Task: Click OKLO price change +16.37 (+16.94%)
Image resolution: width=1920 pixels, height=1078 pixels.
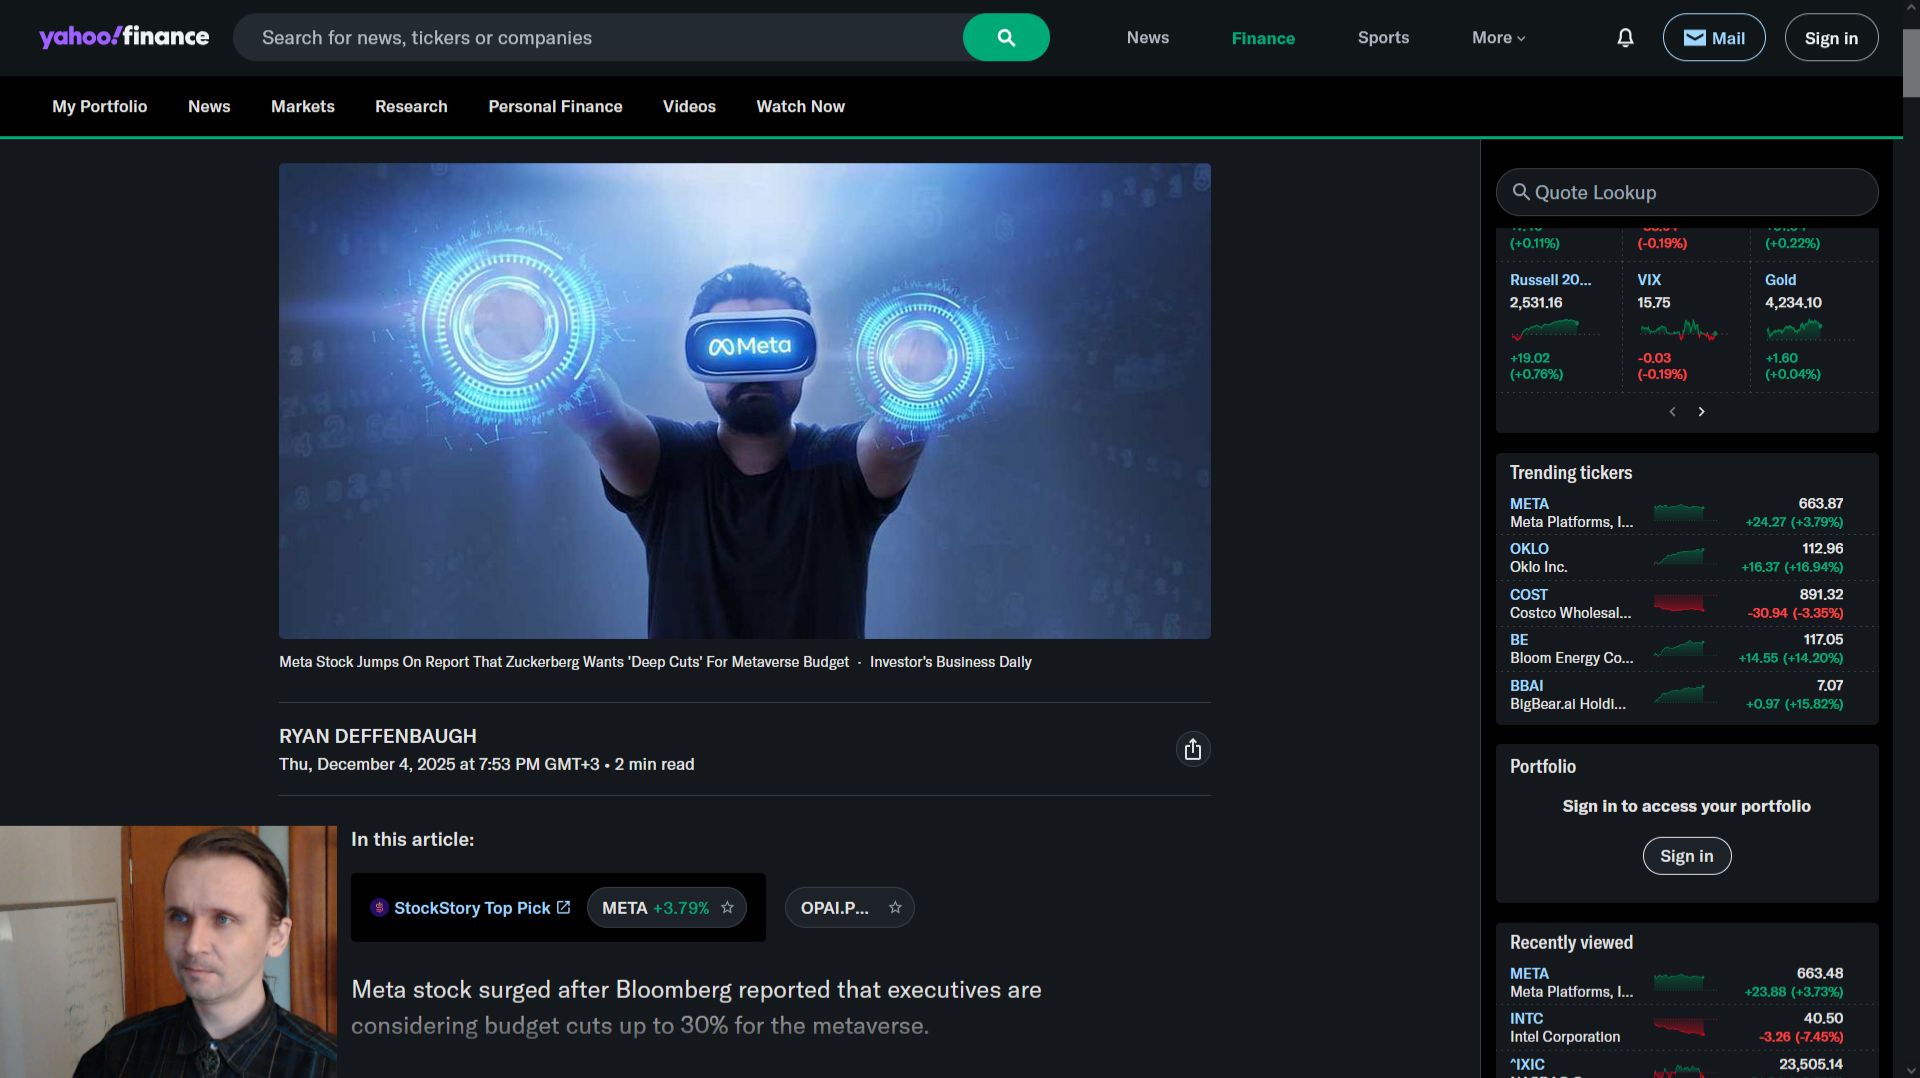Action: (1791, 567)
